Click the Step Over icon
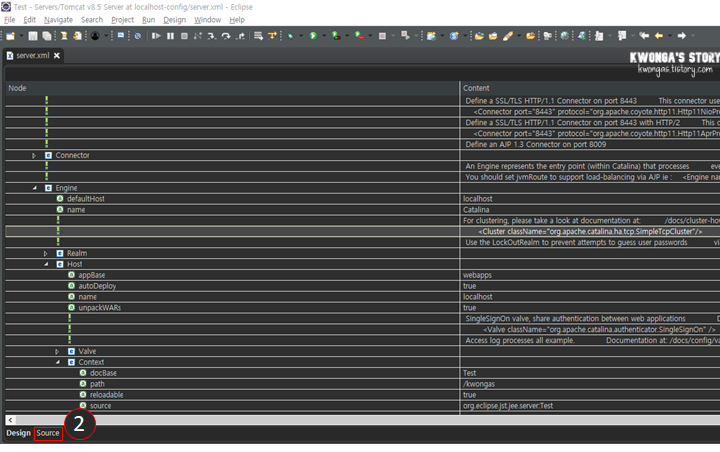The image size is (720, 452). 226,36
